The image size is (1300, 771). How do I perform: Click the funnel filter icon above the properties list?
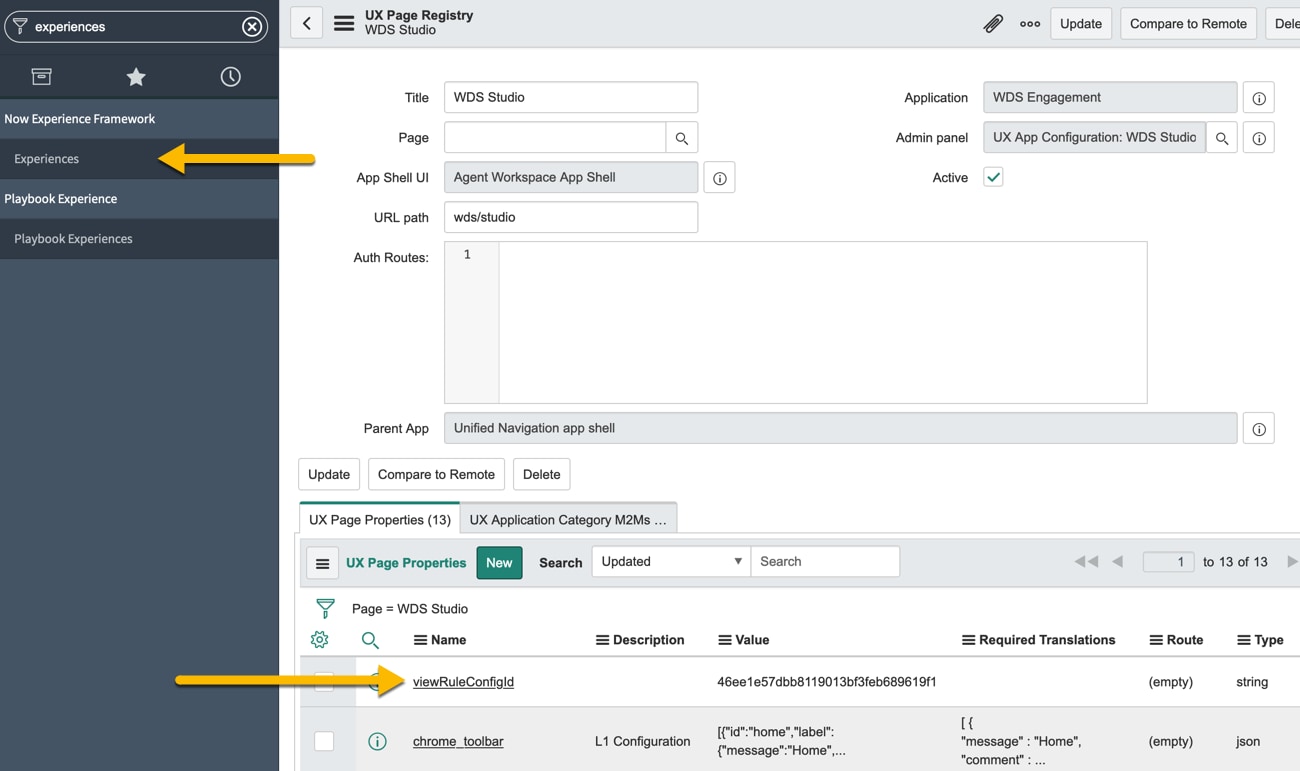click(x=320, y=608)
